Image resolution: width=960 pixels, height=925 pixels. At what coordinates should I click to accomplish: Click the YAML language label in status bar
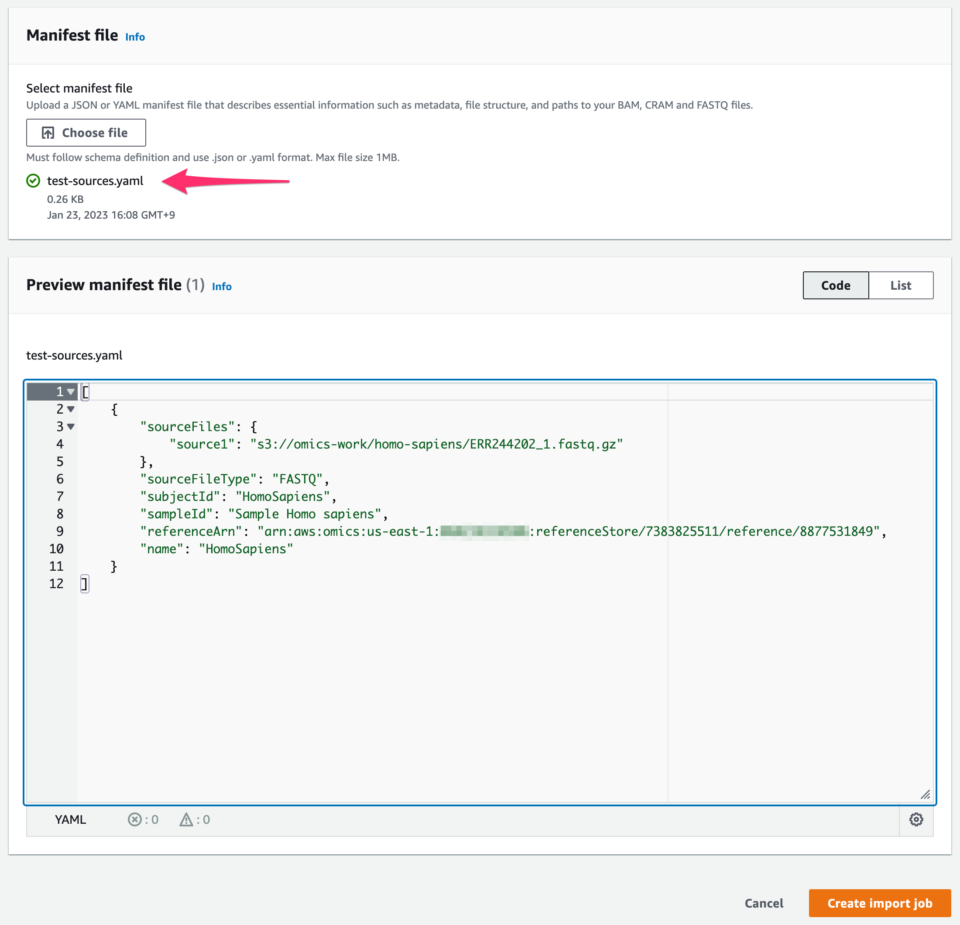70,819
